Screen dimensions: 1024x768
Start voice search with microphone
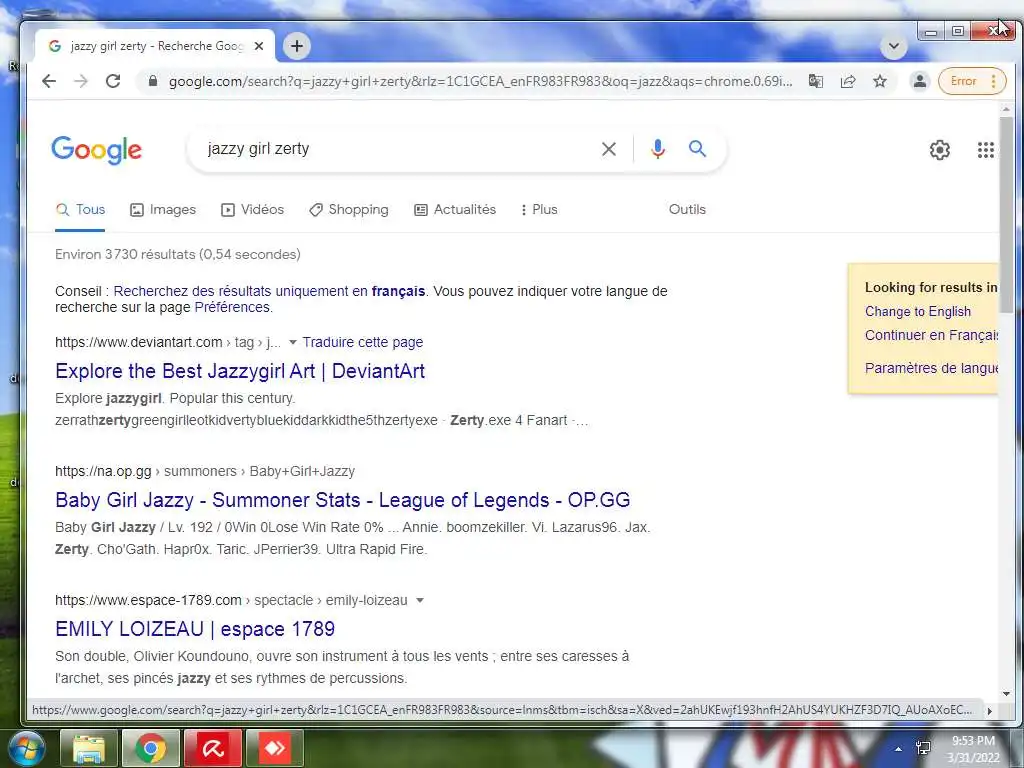tap(658, 149)
